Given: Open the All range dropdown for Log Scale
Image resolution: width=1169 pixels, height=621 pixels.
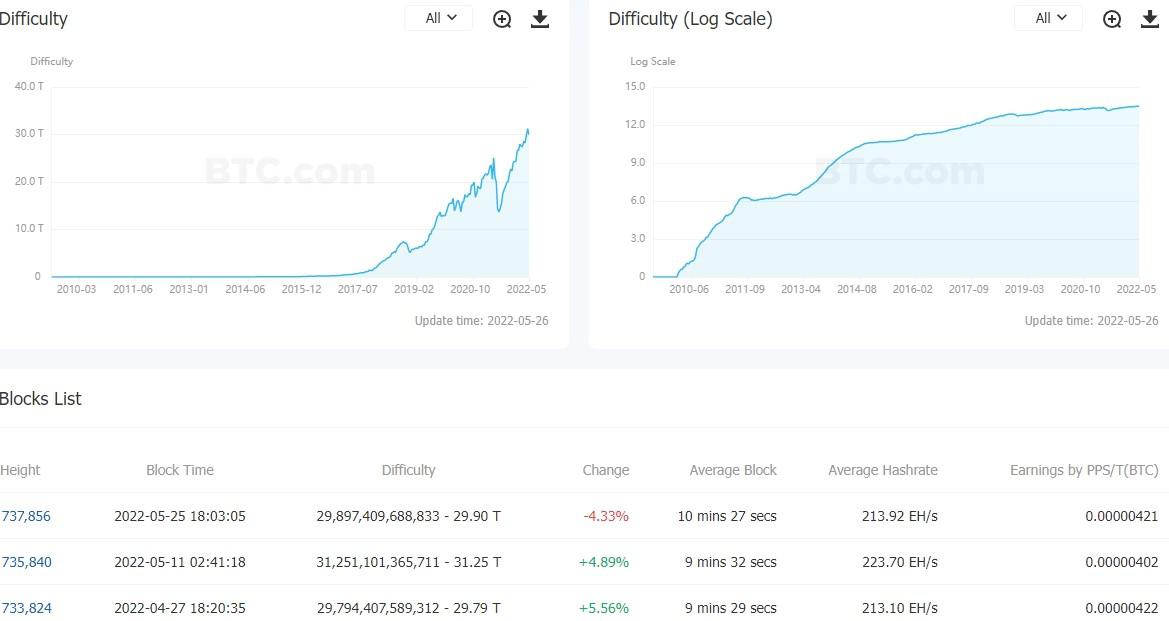Looking at the screenshot, I should [1049, 18].
